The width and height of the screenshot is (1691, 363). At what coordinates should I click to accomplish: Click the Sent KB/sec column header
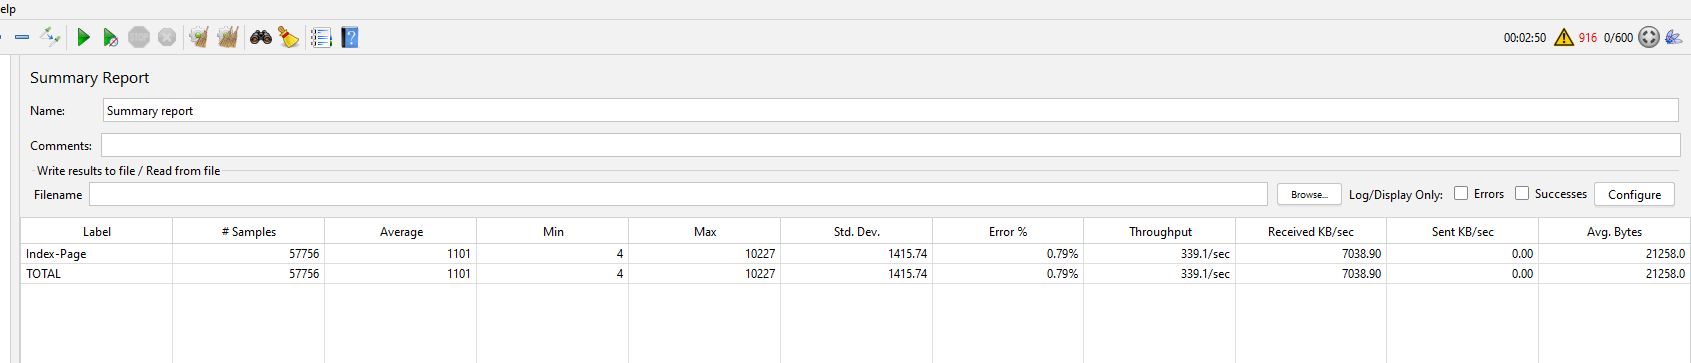[x=1463, y=231]
